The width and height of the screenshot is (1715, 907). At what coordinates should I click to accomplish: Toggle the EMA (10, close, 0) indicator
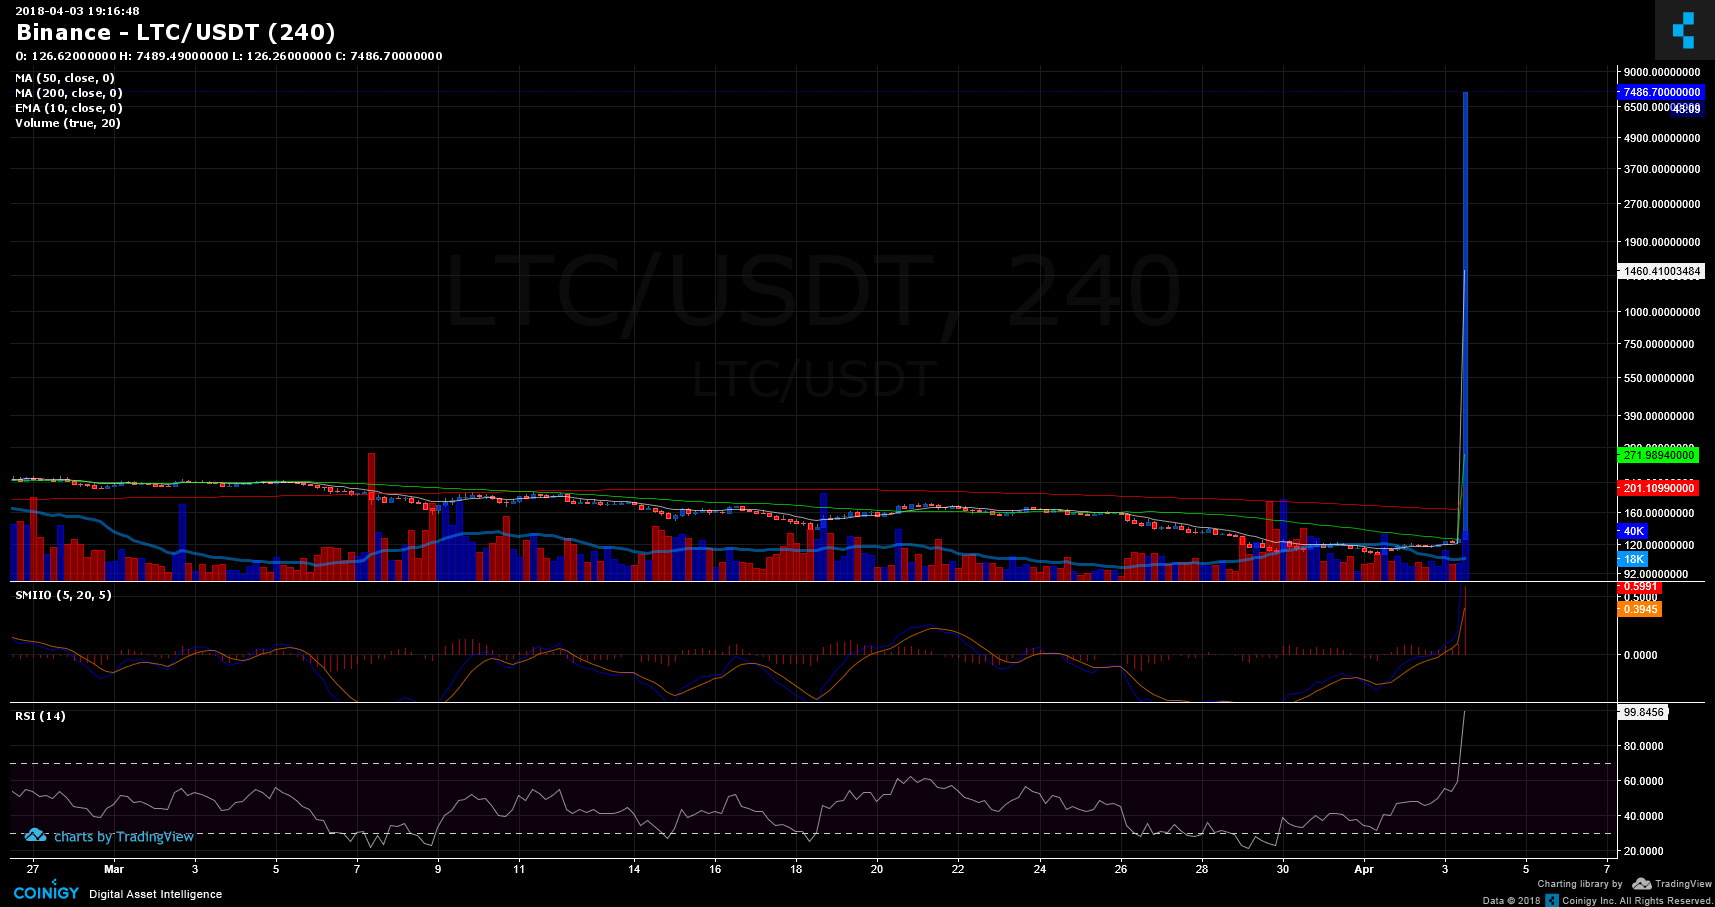[66, 107]
